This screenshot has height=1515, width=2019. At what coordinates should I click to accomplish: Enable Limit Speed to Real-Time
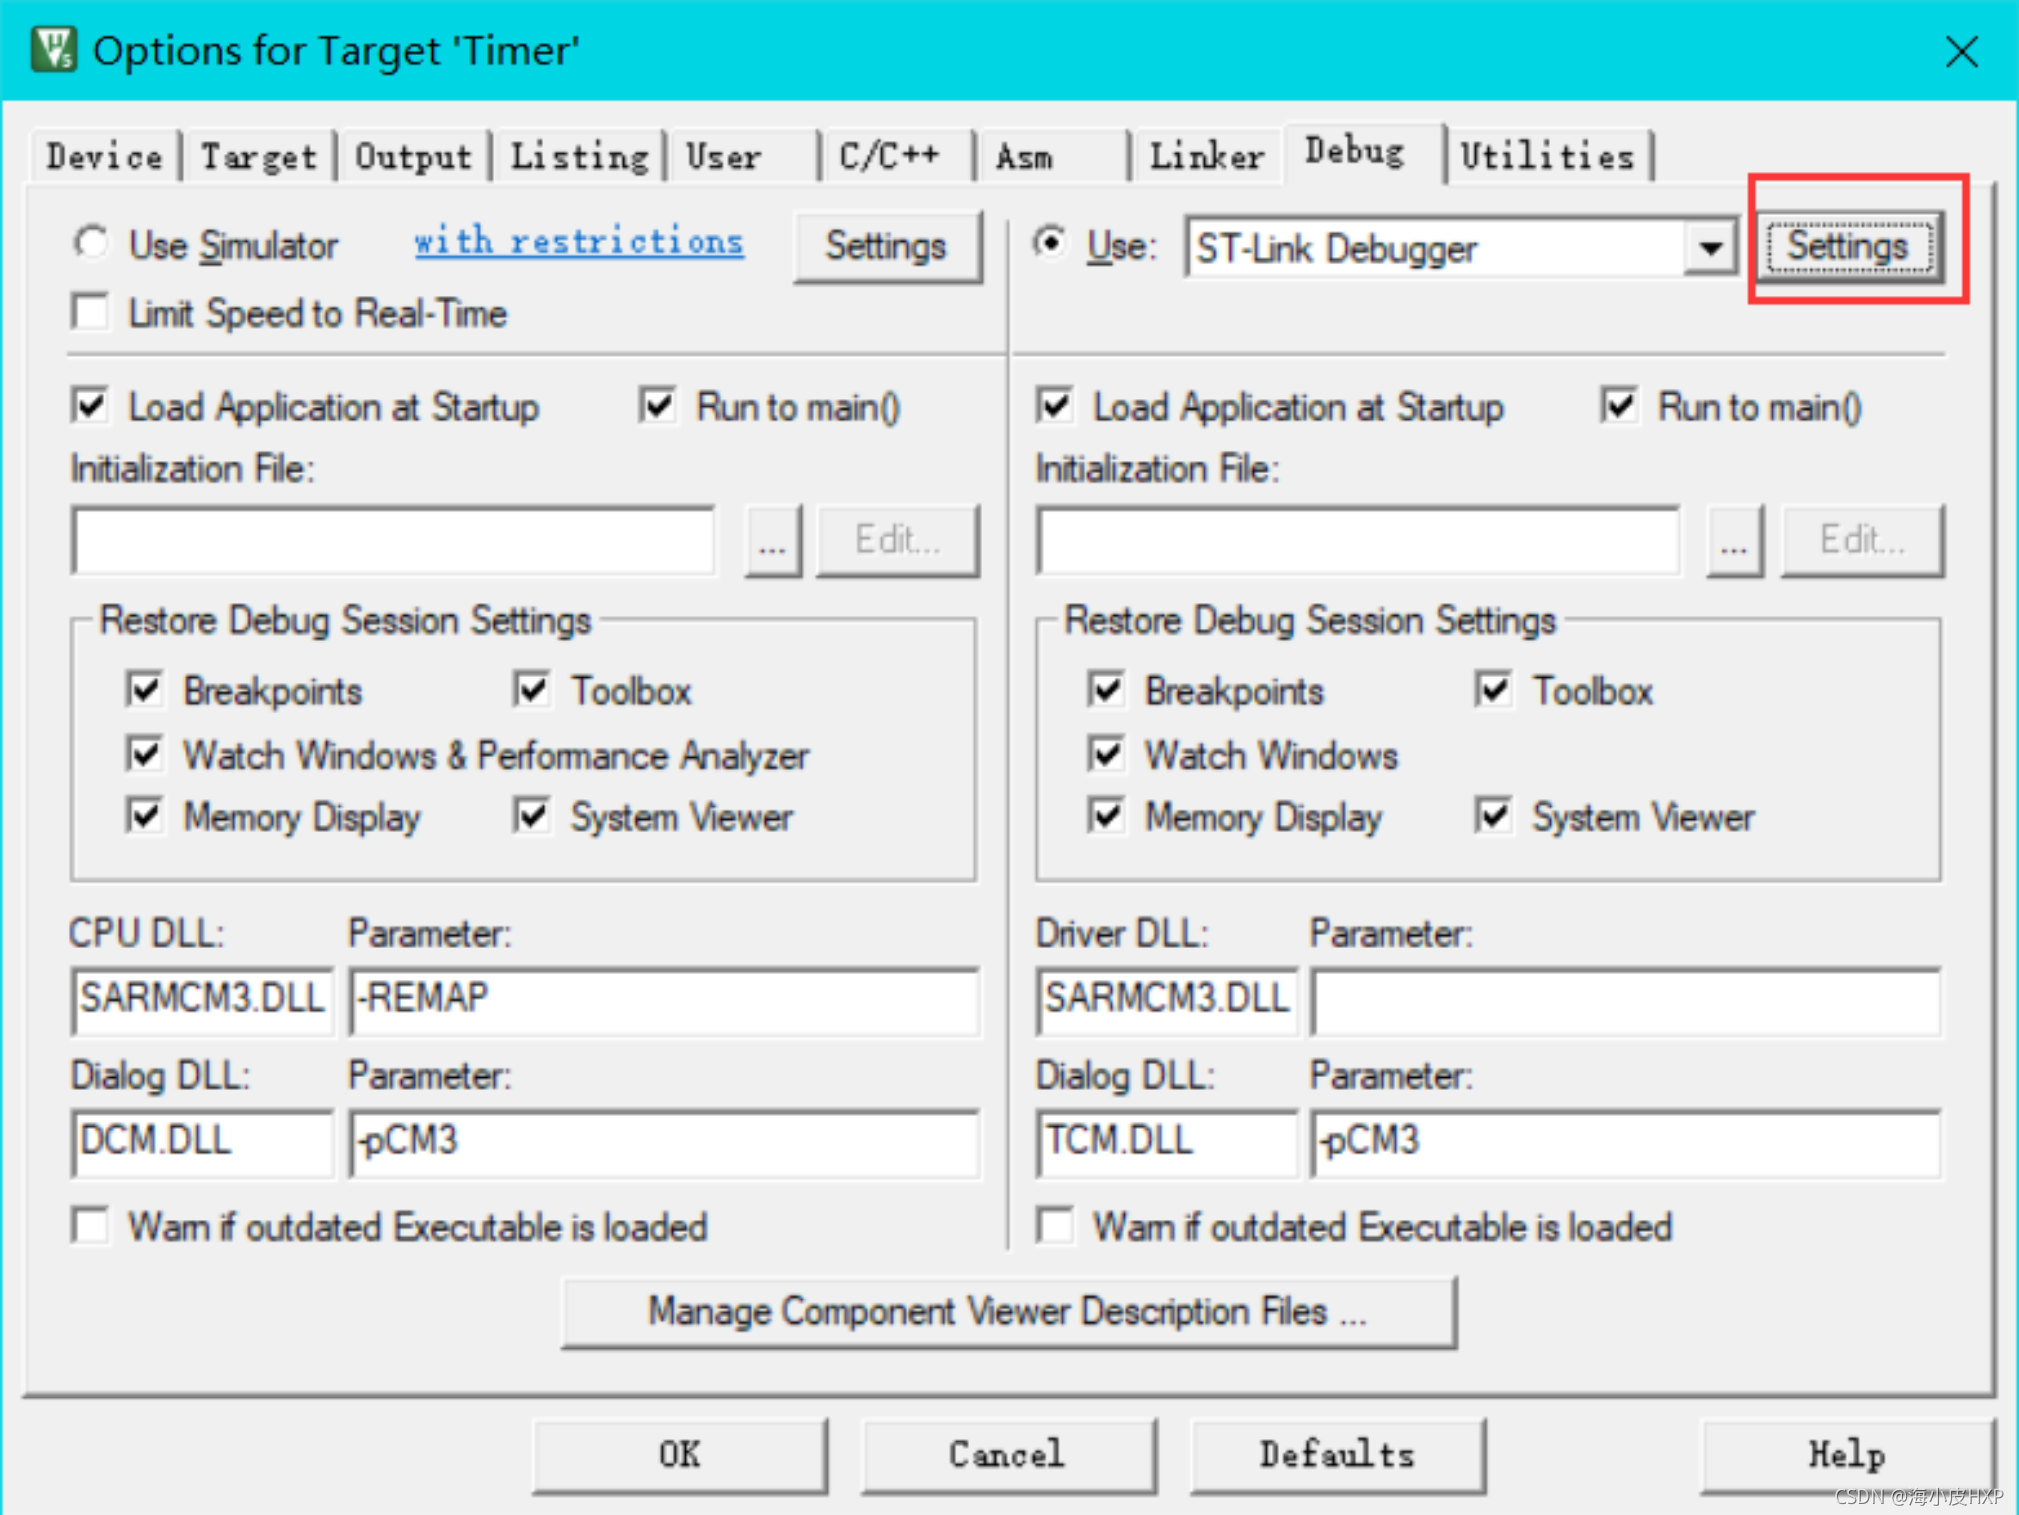90,312
